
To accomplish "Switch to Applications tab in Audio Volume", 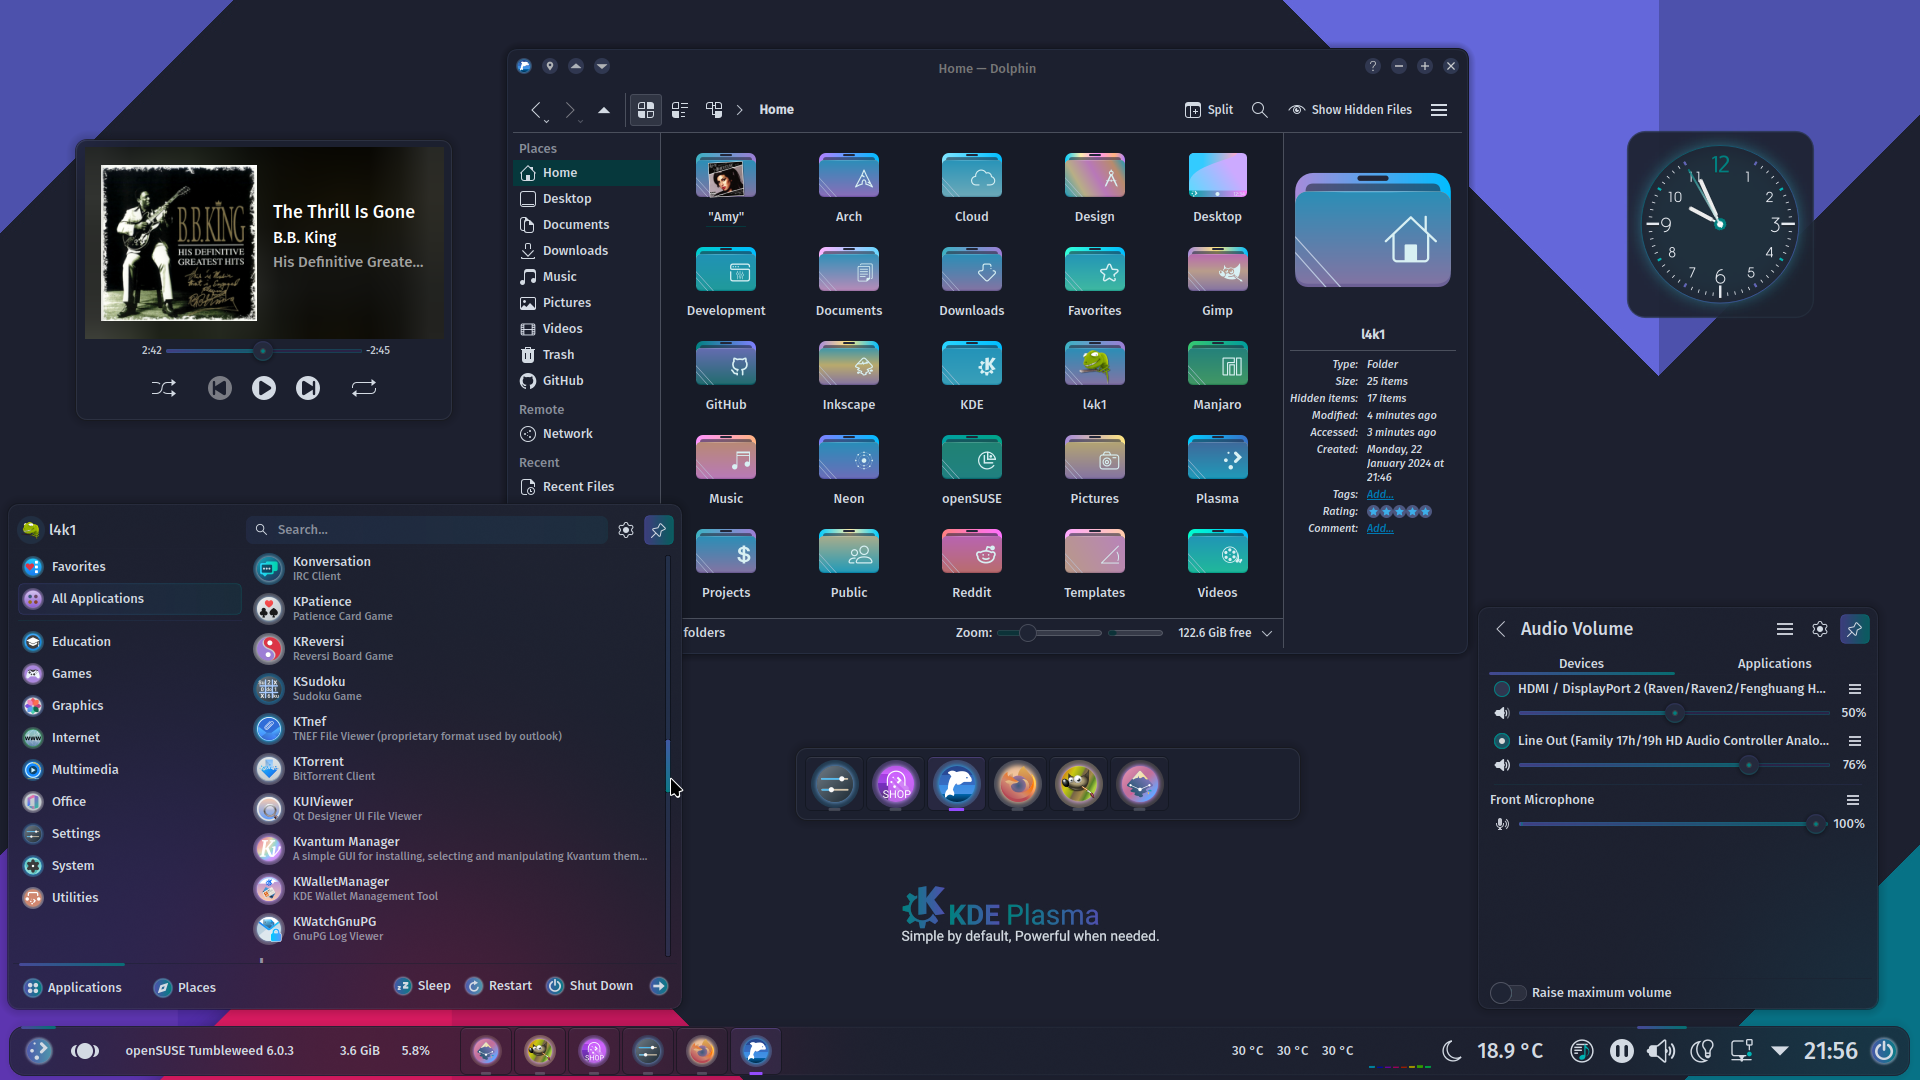I will 1774,664.
